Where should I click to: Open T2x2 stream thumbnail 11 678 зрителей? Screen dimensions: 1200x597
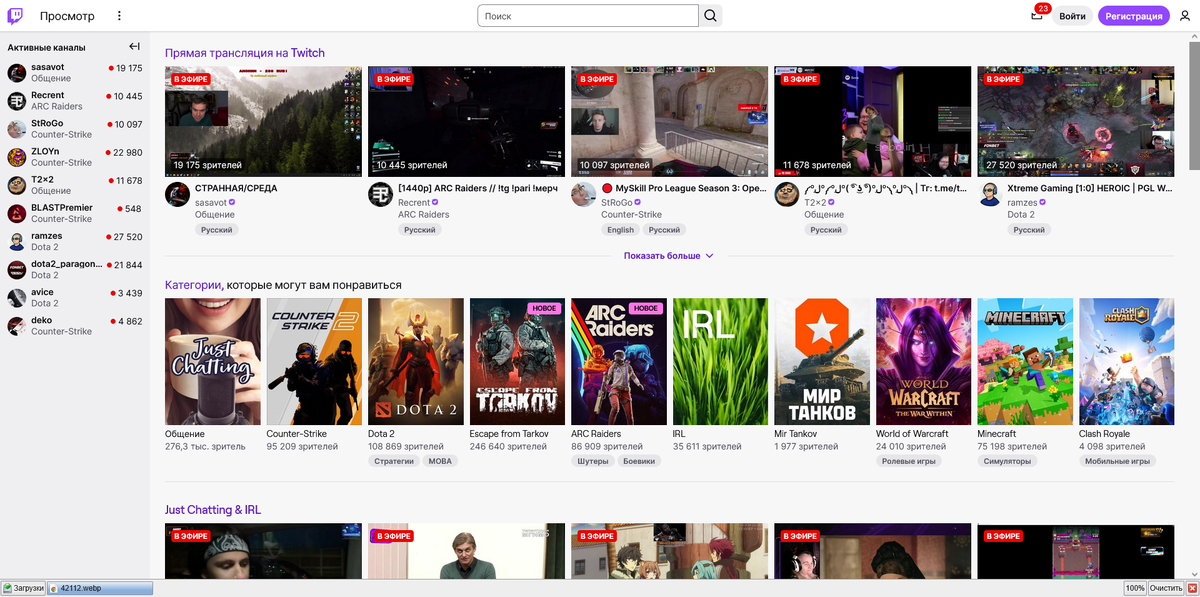point(872,121)
